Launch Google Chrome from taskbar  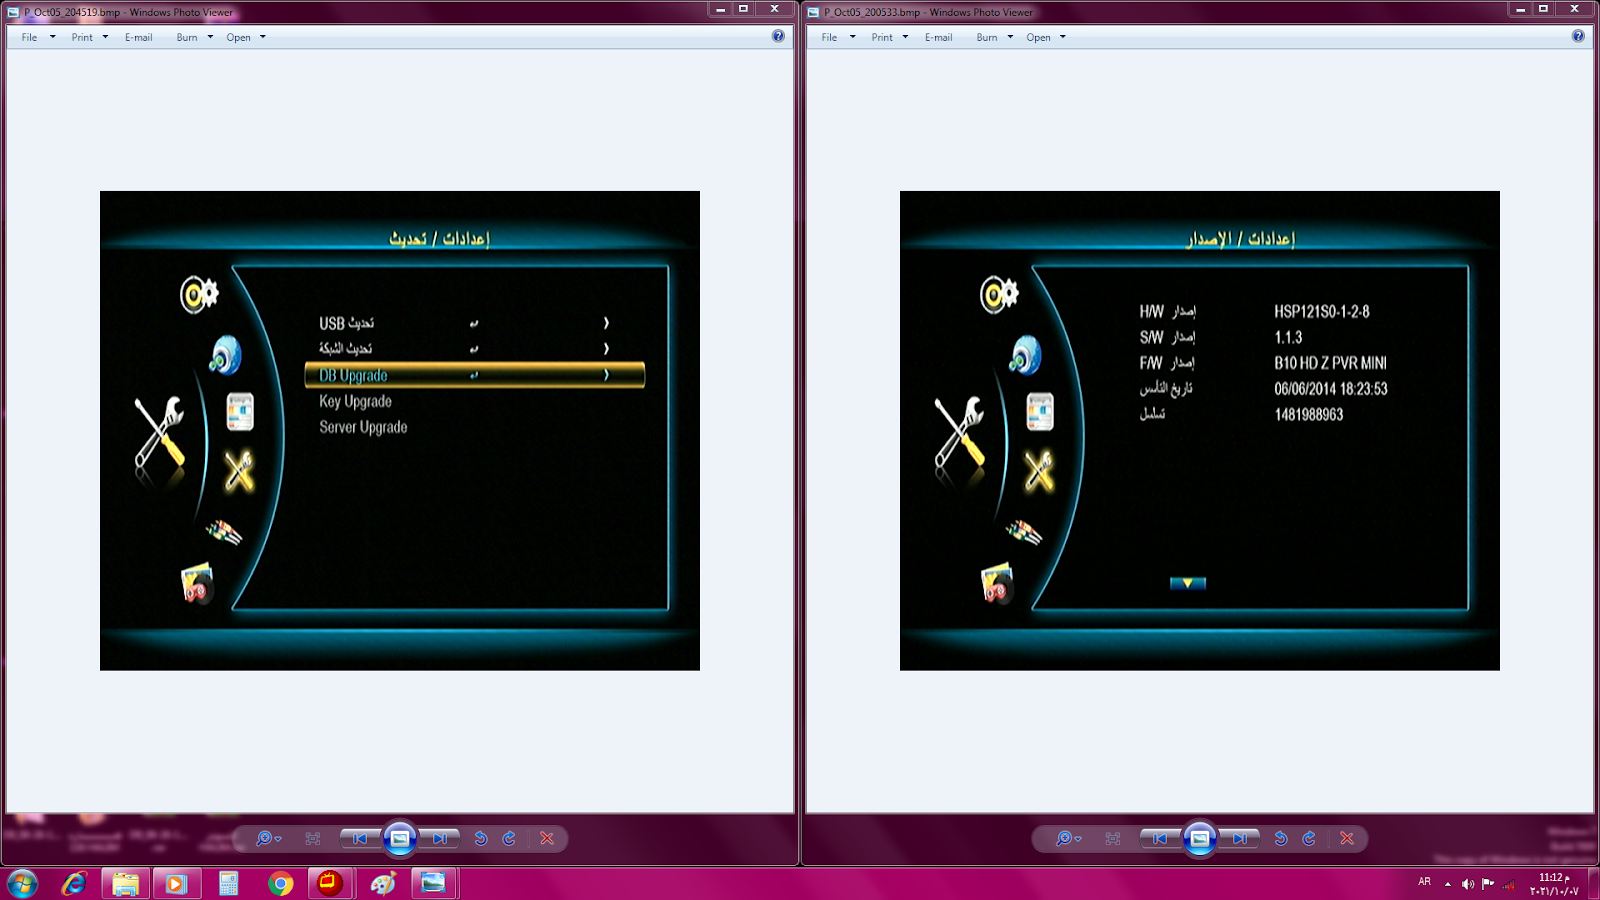coord(280,883)
